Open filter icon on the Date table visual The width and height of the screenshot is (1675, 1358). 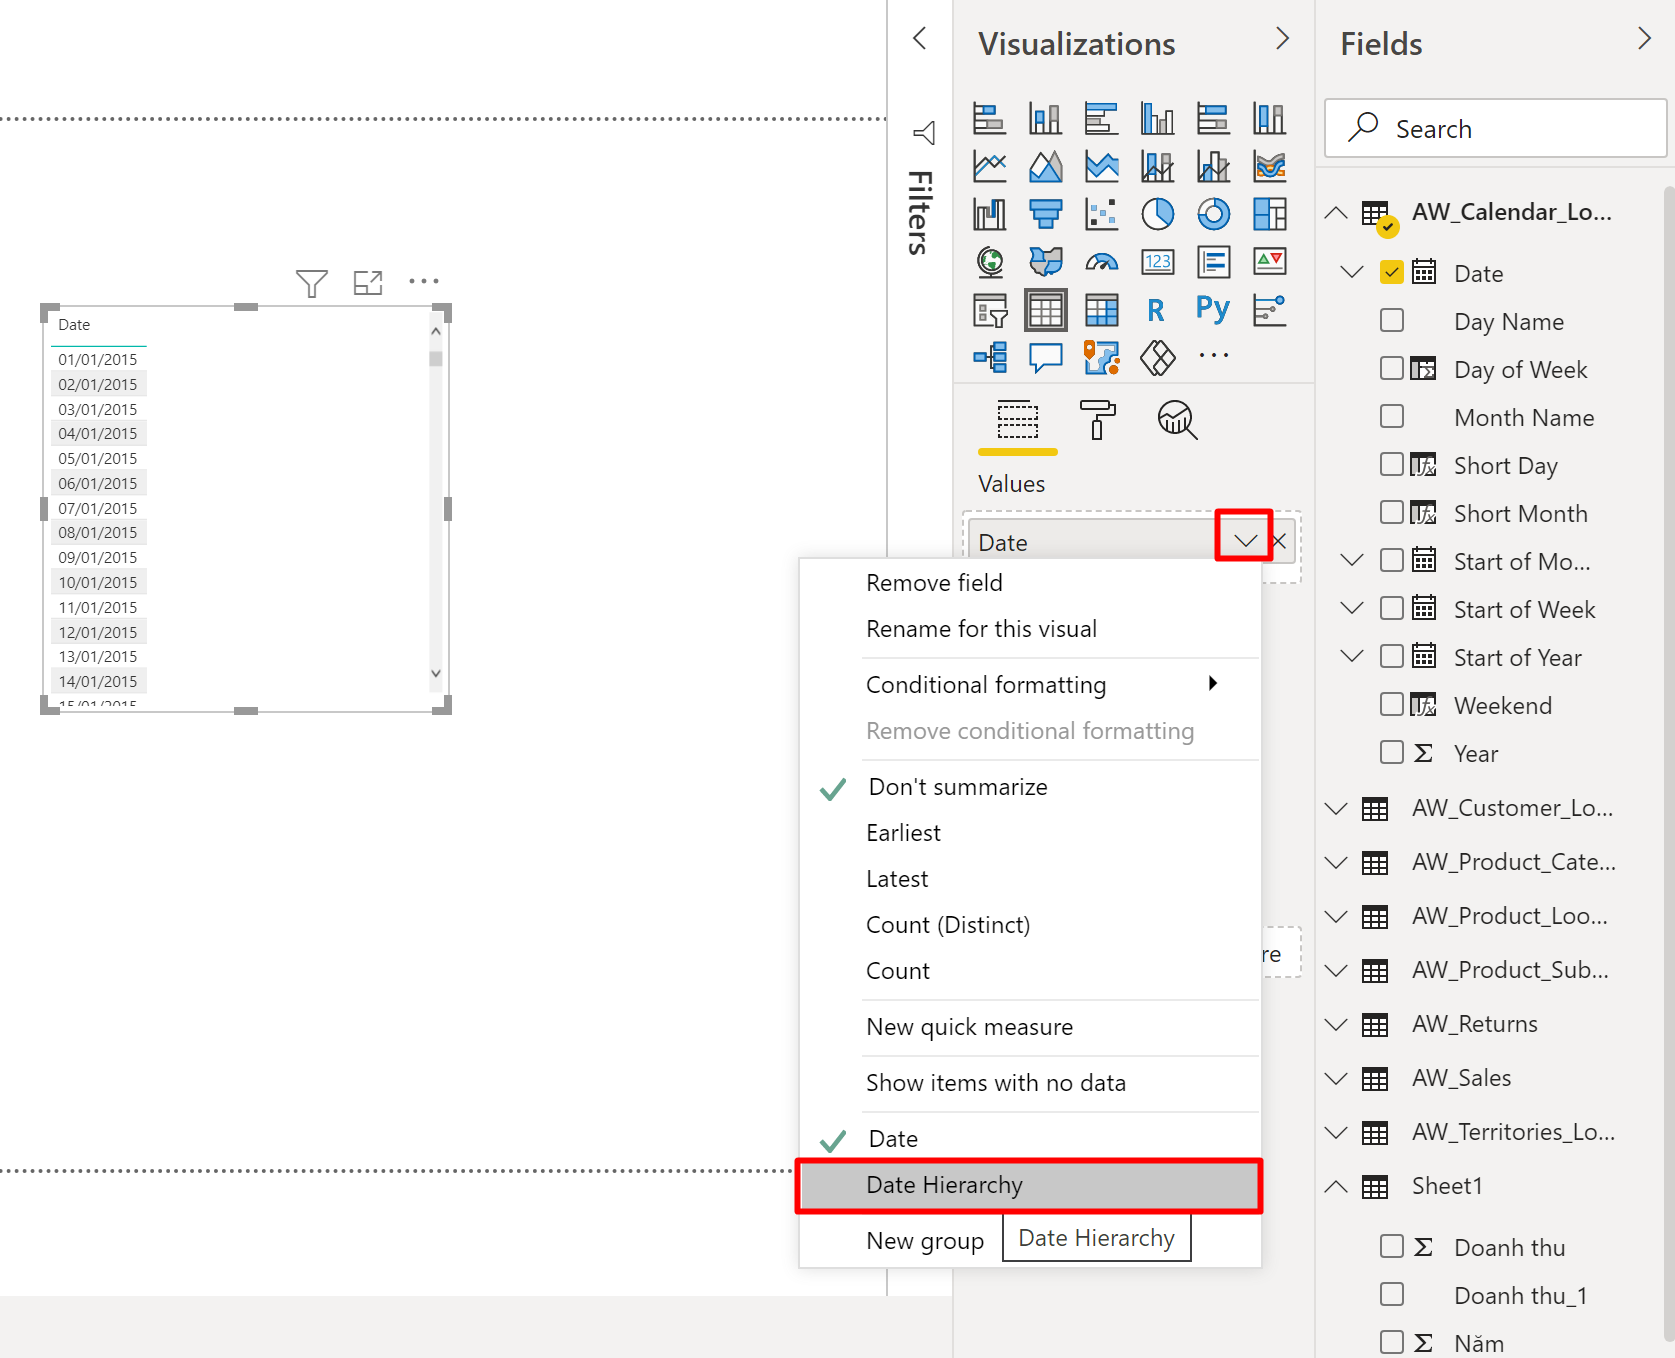pyautogui.click(x=311, y=283)
